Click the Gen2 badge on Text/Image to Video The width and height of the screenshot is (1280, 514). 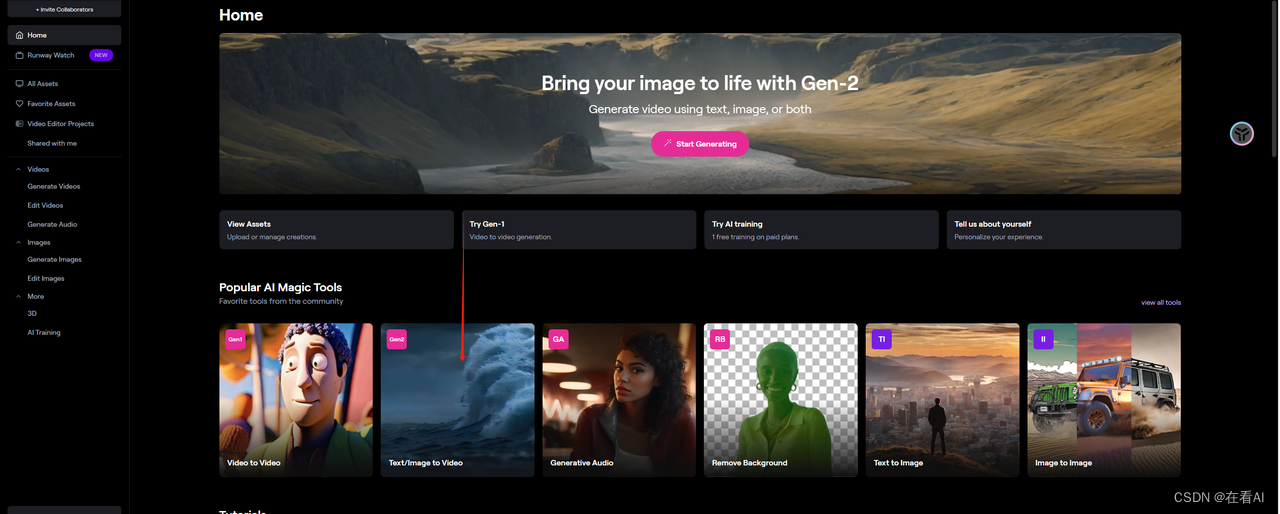pos(397,339)
